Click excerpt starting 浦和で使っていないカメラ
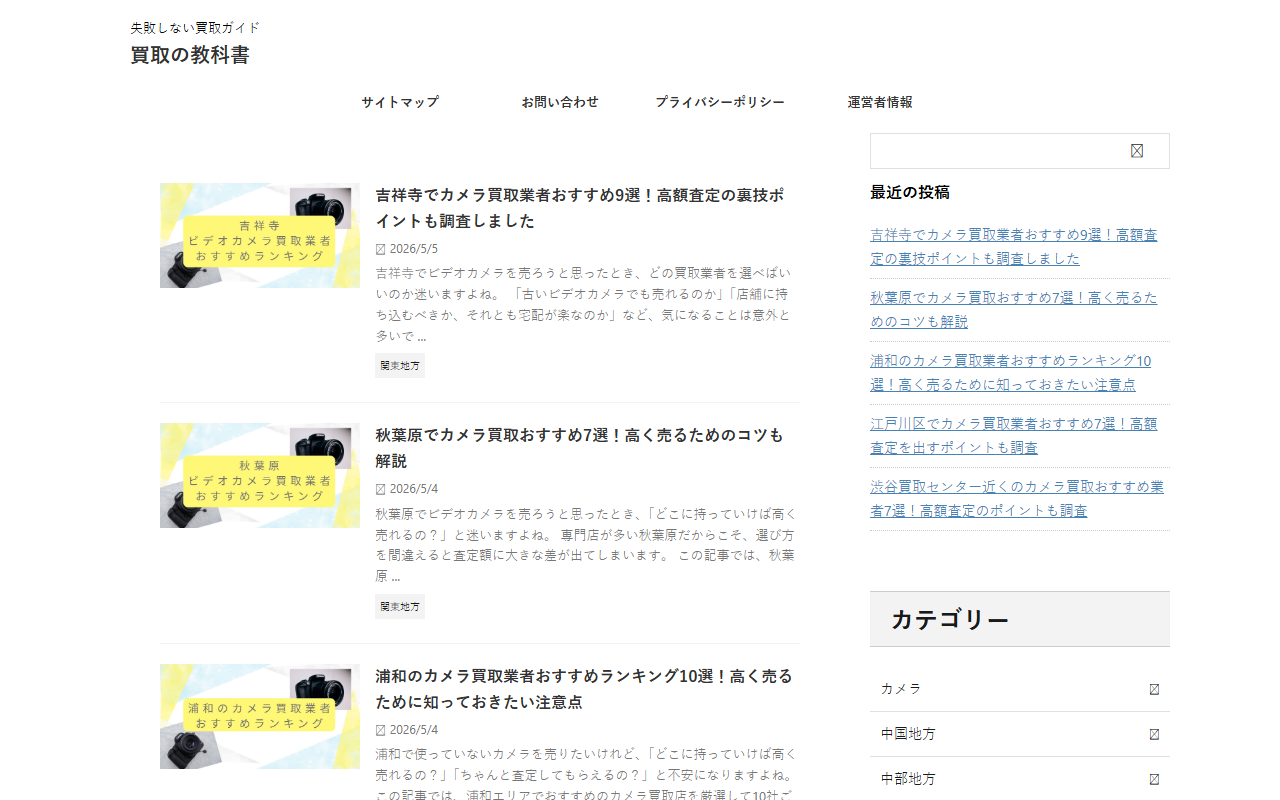Image resolution: width=1280 pixels, height=800 pixels. point(585,774)
